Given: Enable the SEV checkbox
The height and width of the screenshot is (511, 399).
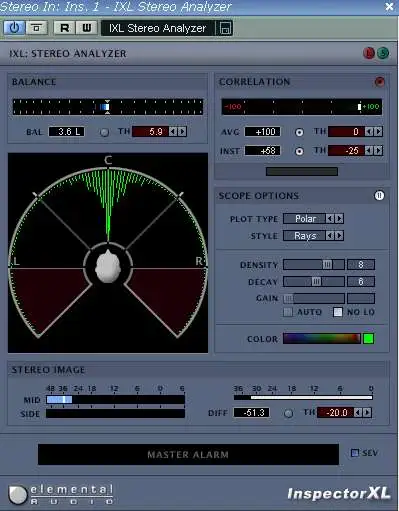Looking at the screenshot, I should point(355,453).
